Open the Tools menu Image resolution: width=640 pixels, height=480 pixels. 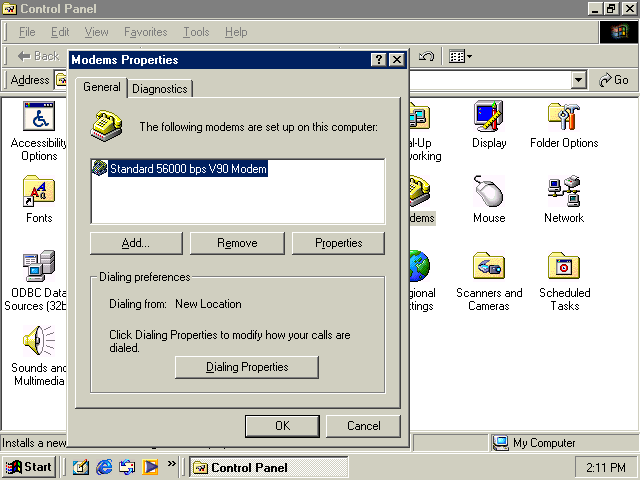tap(196, 32)
